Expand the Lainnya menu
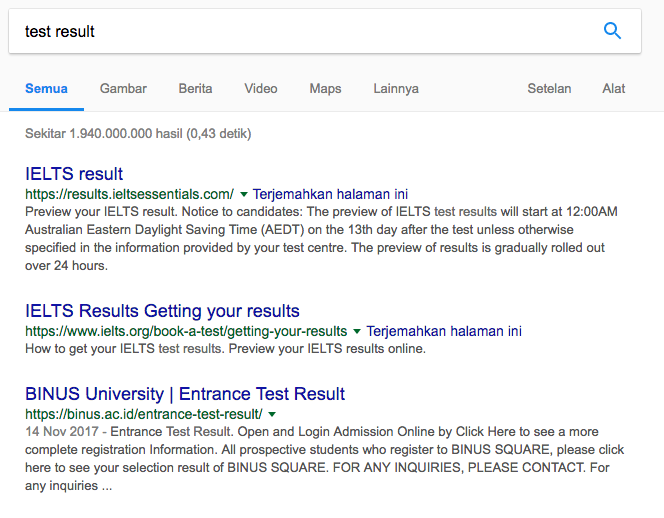The image size is (664, 518). coord(396,89)
